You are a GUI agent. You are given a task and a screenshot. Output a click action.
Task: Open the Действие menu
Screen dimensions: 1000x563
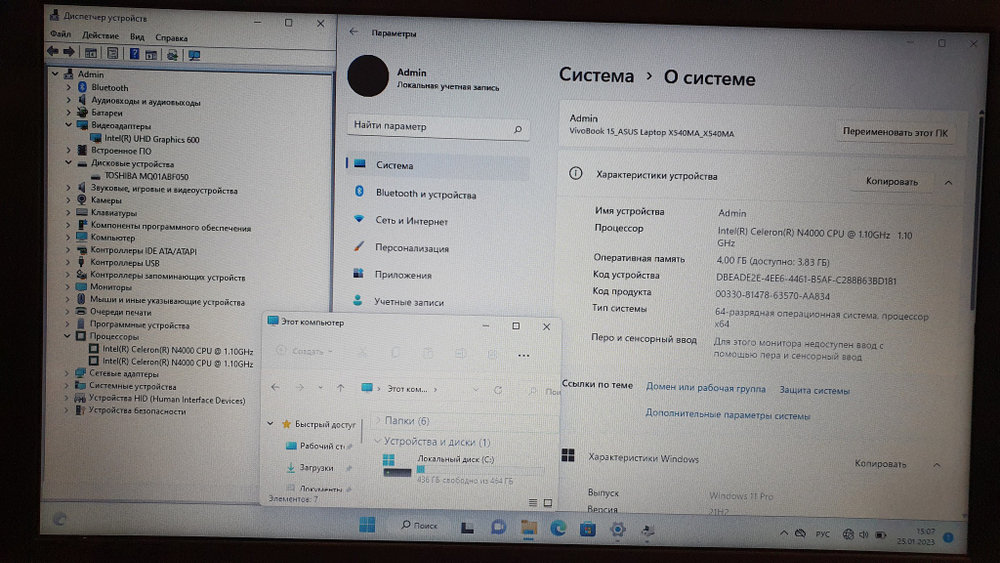click(x=100, y=36)
